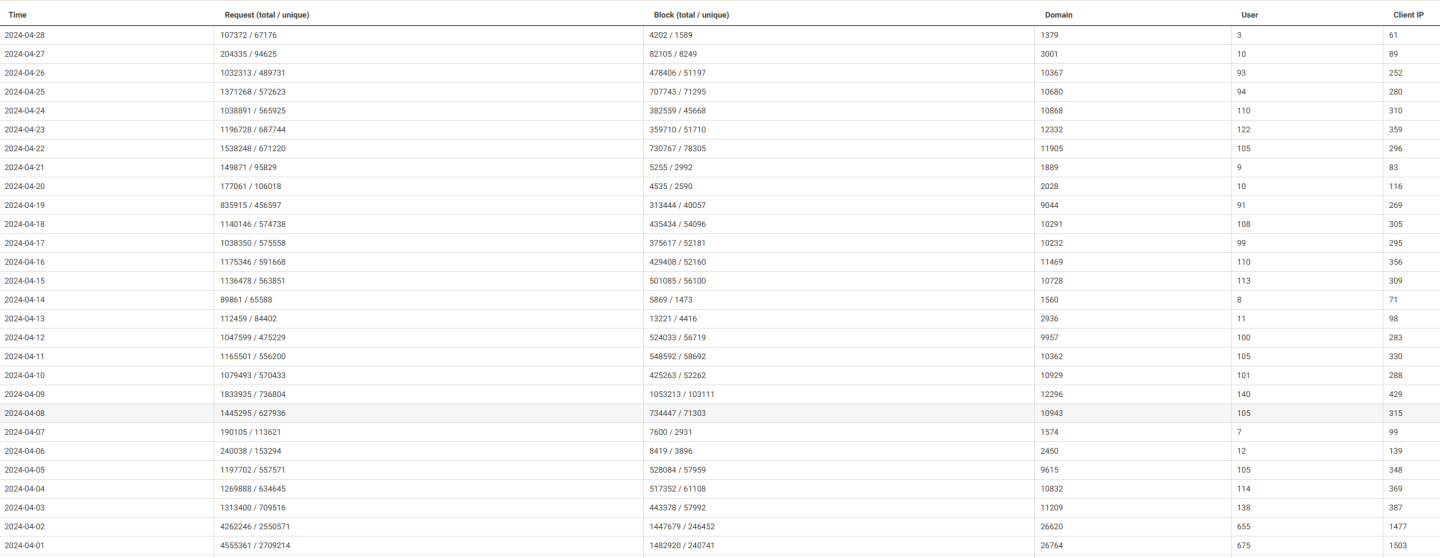Click request value 4555361 / 2709214
Viewport: 1440px width, 558px height.
tap(255, 545)
